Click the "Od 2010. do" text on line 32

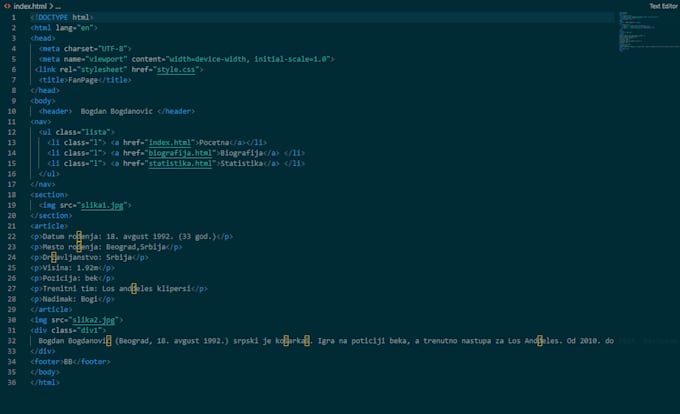point(590,341)
